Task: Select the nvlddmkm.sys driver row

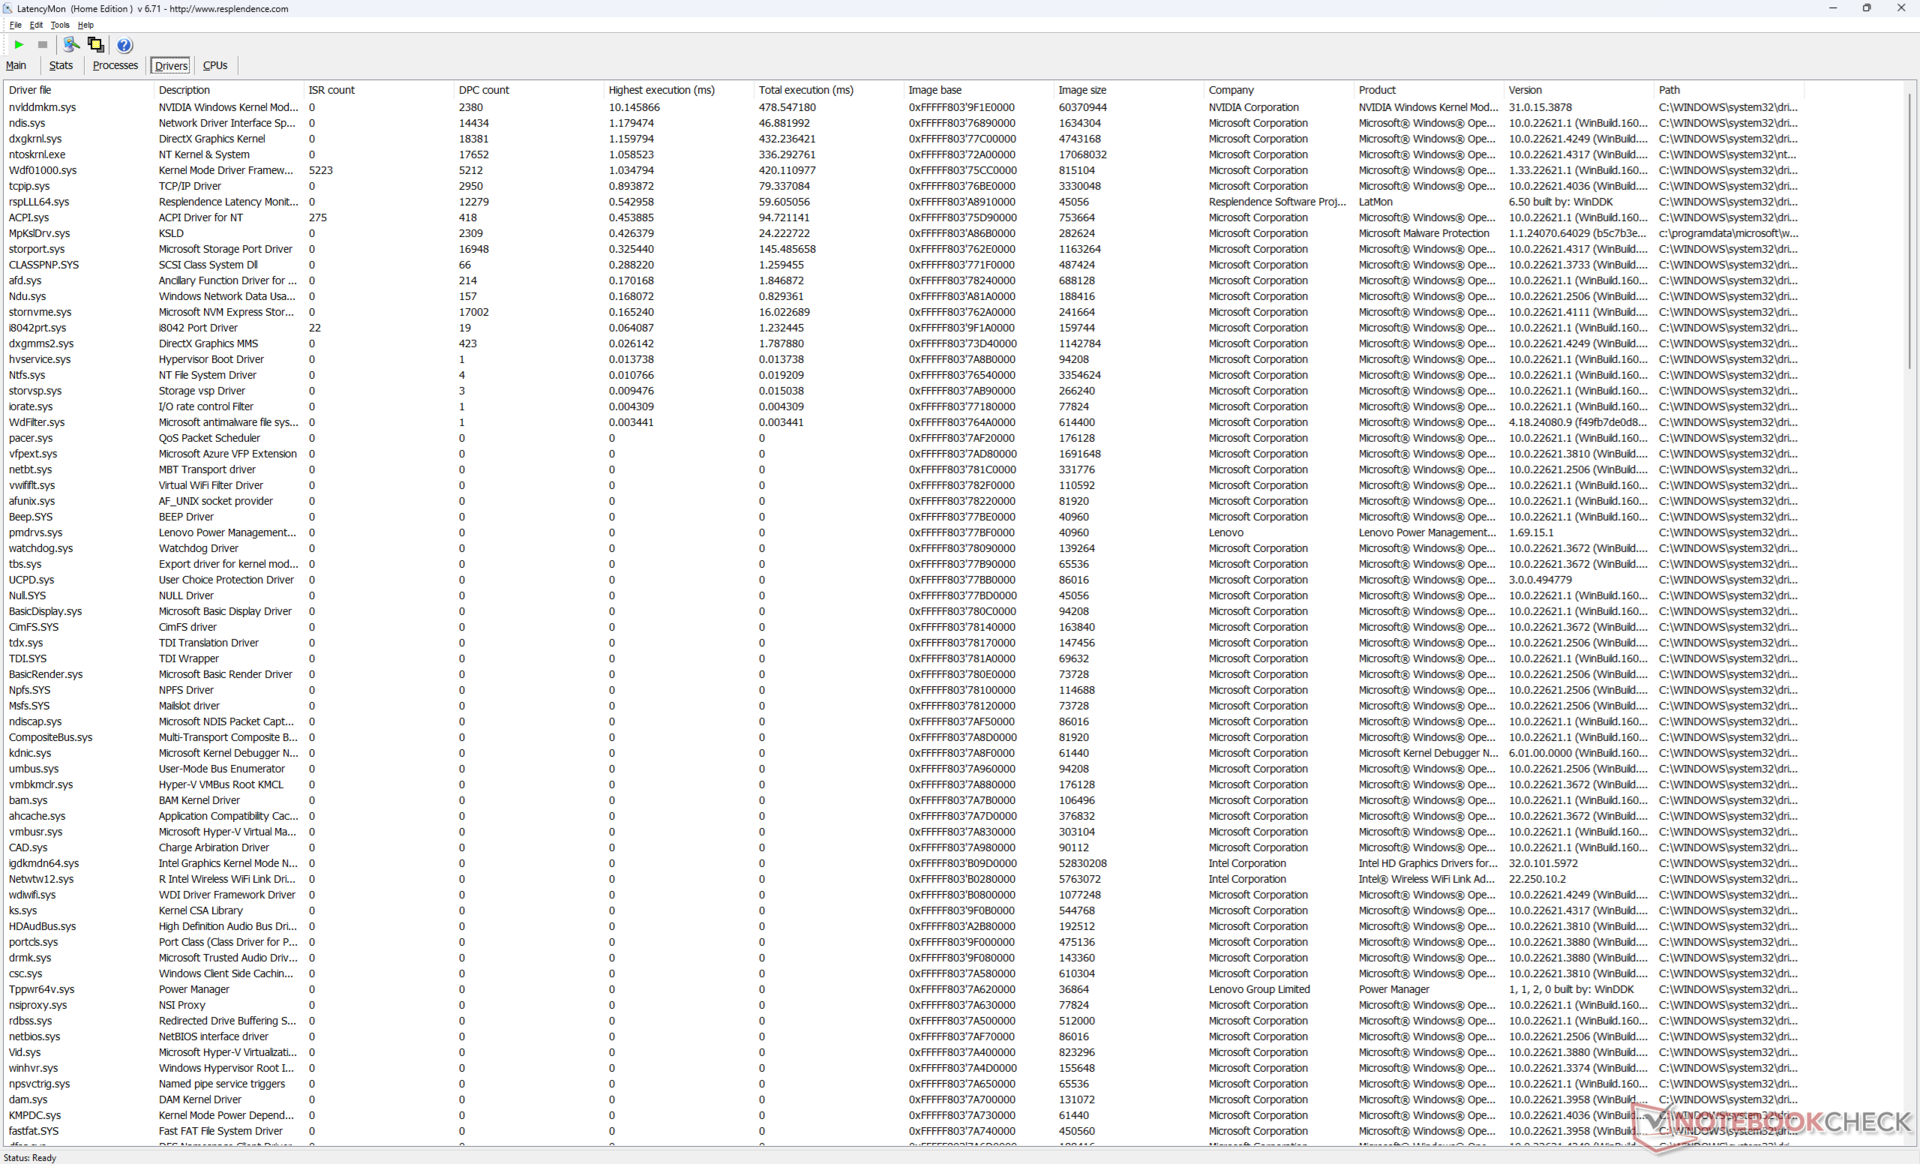Action: [x=42, y=107]
